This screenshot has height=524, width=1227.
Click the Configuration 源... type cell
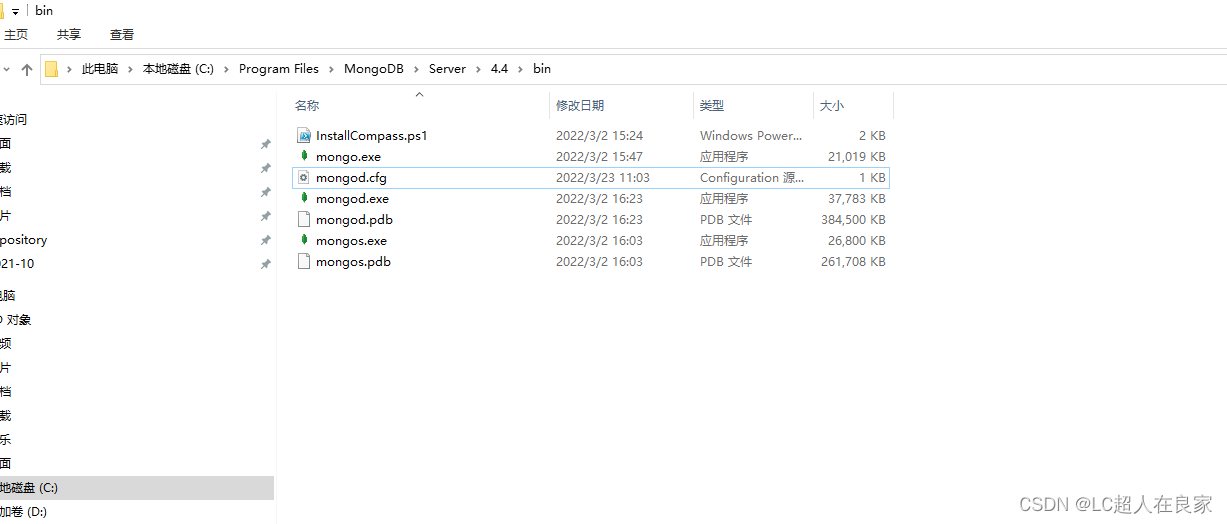coord(752,177)
